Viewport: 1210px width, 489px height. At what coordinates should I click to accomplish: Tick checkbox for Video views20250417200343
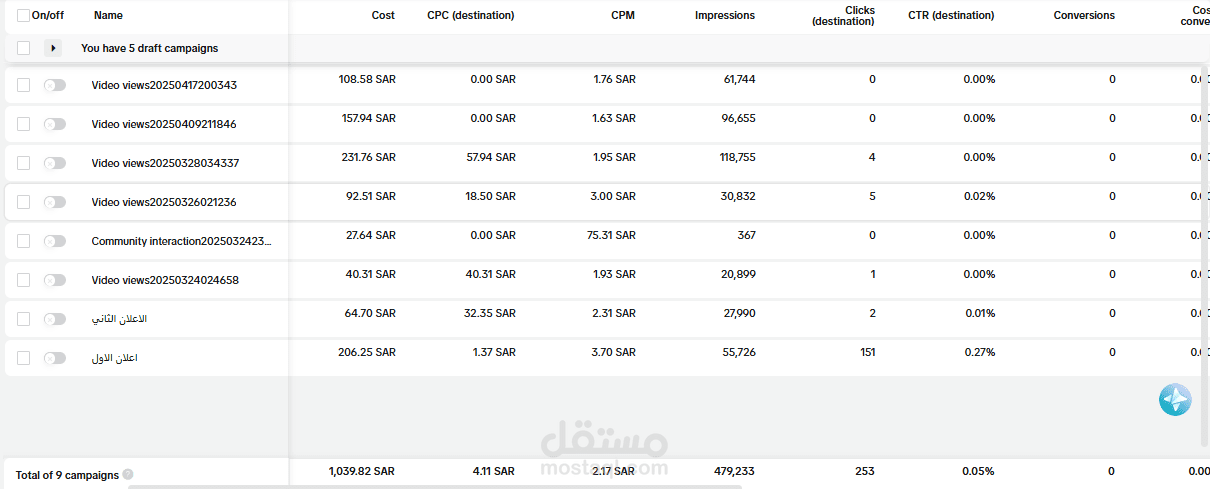click(23, 85)
